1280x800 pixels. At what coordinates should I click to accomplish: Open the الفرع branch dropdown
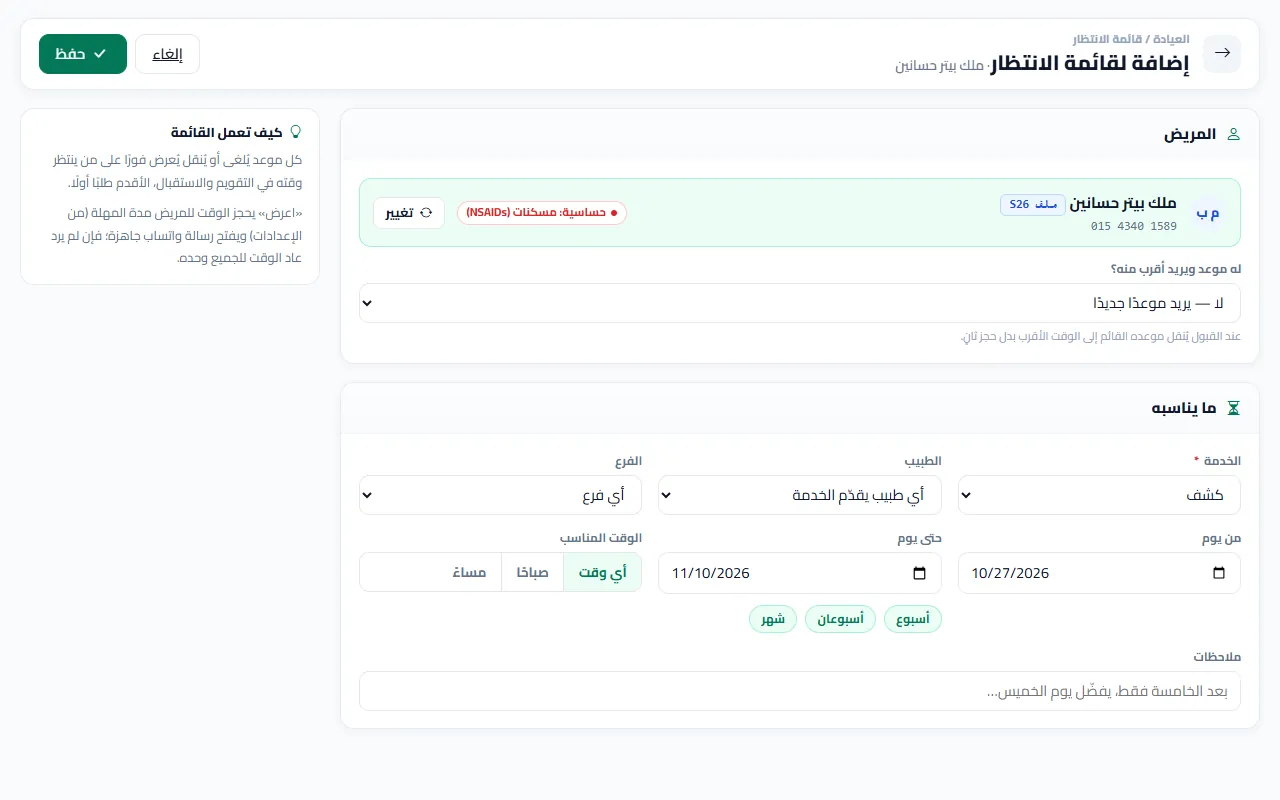click(500, 495)
